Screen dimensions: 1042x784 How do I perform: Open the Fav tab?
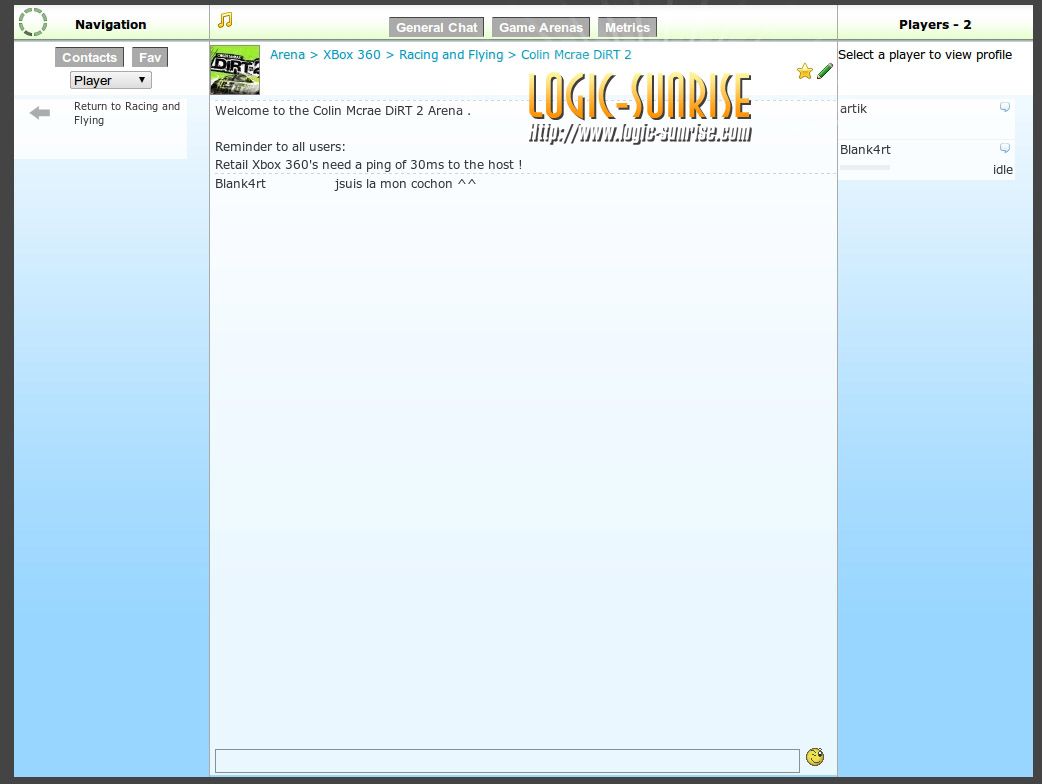(x=150, y=57)
